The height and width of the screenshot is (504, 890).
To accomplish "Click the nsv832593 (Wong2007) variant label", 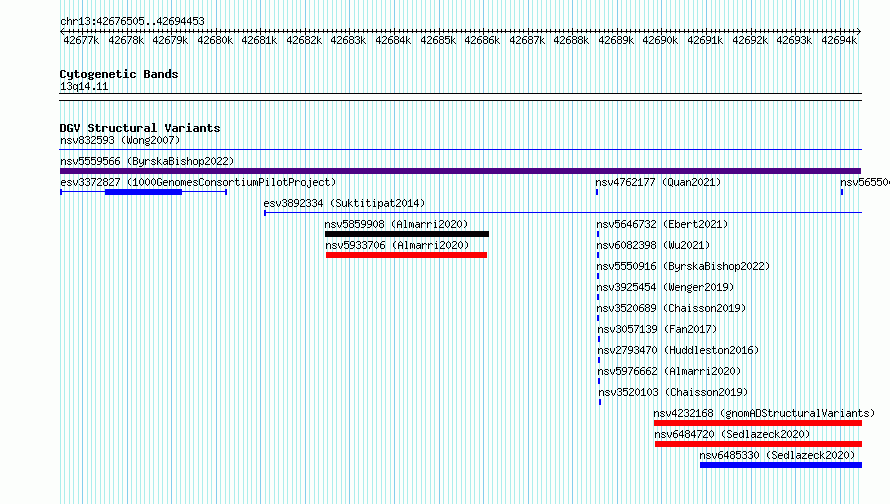I will 120,140.
